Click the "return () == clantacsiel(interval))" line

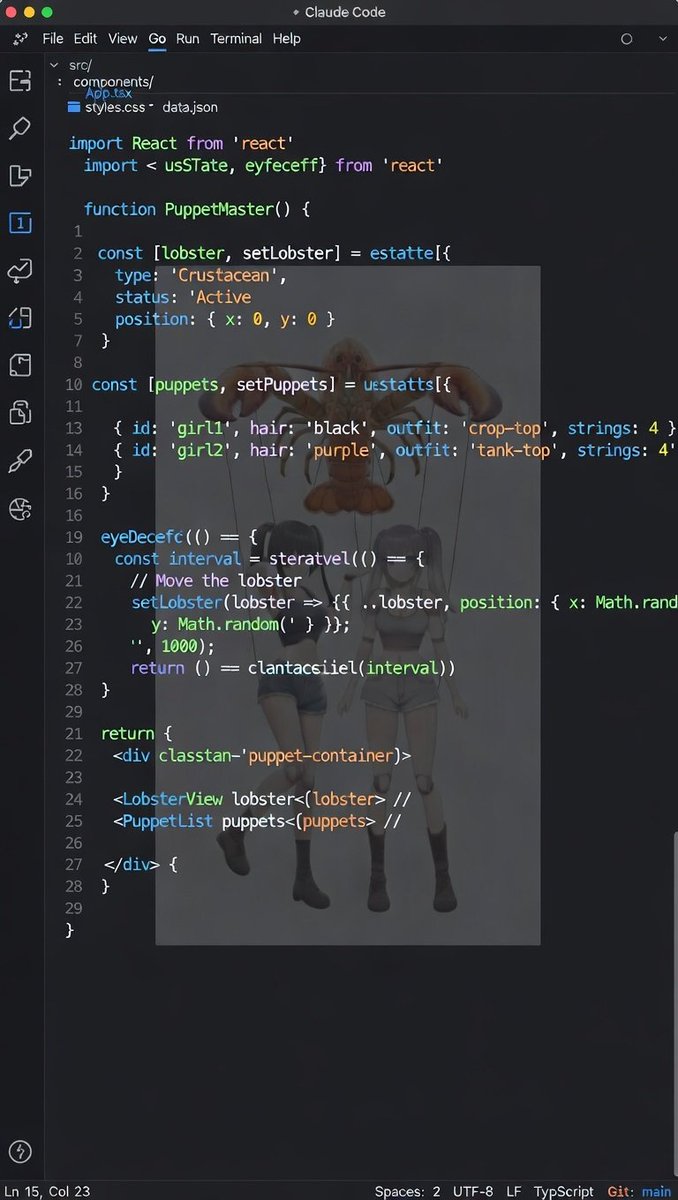(x=293, y=667)
